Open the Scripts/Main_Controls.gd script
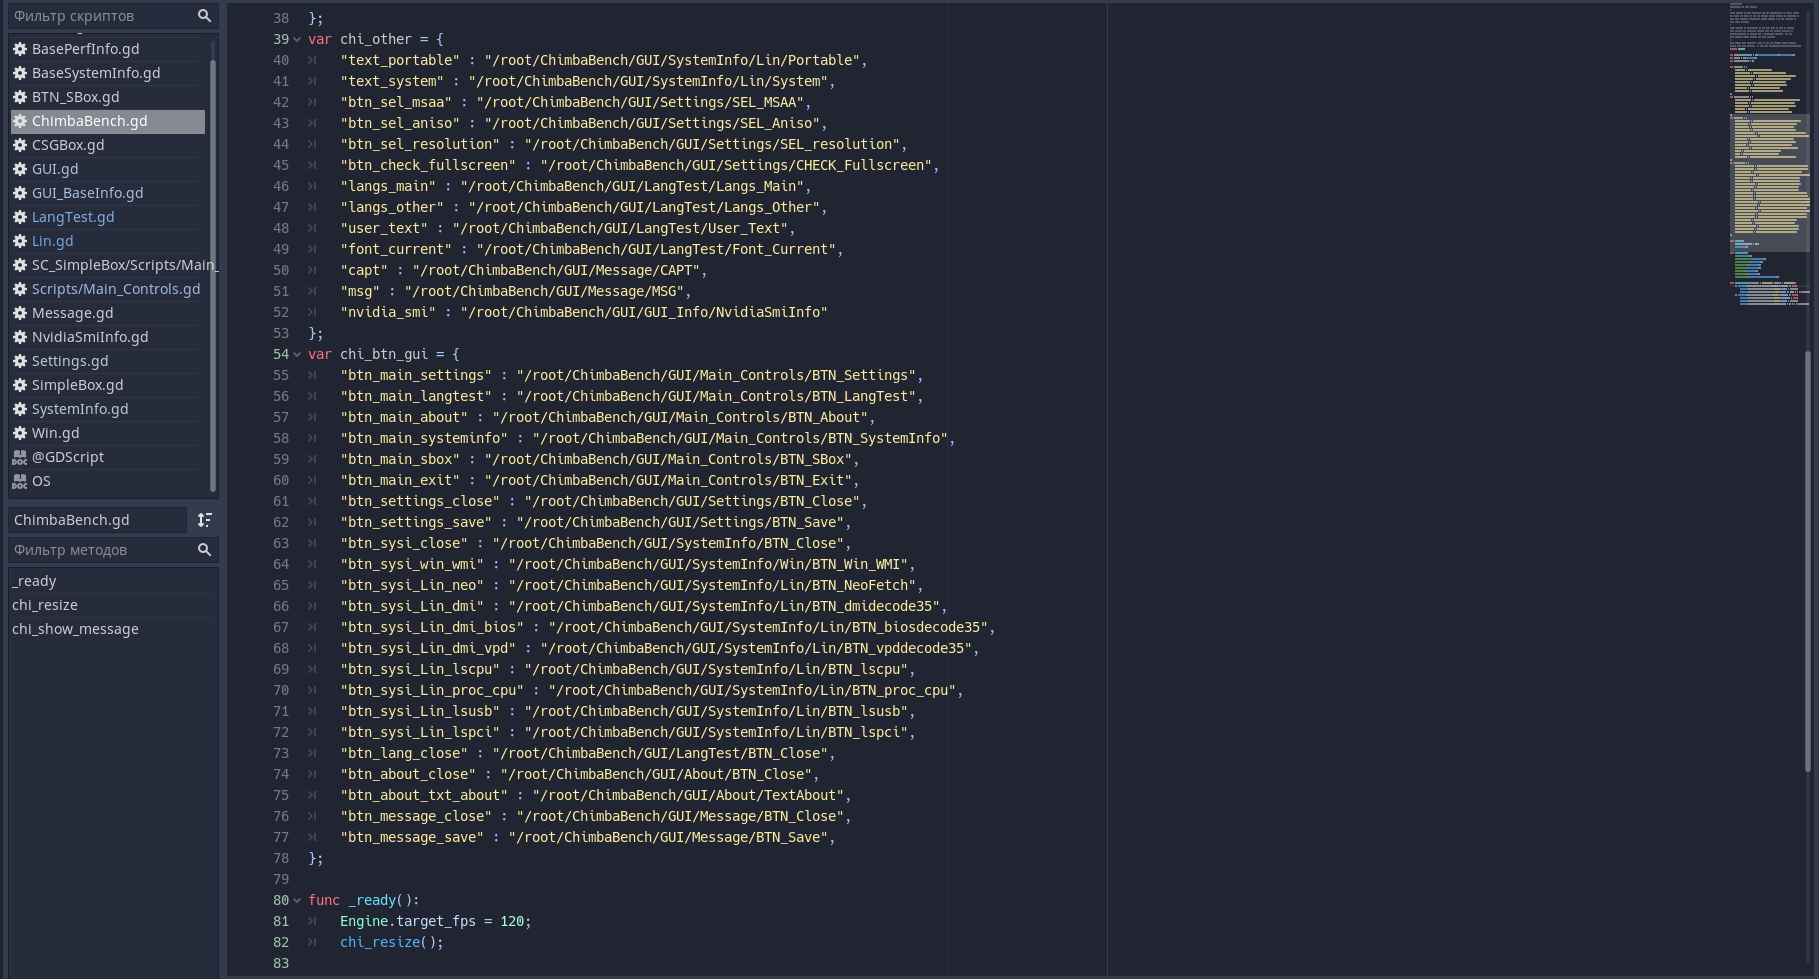The image size is (1819, 979). pos(108,289)
